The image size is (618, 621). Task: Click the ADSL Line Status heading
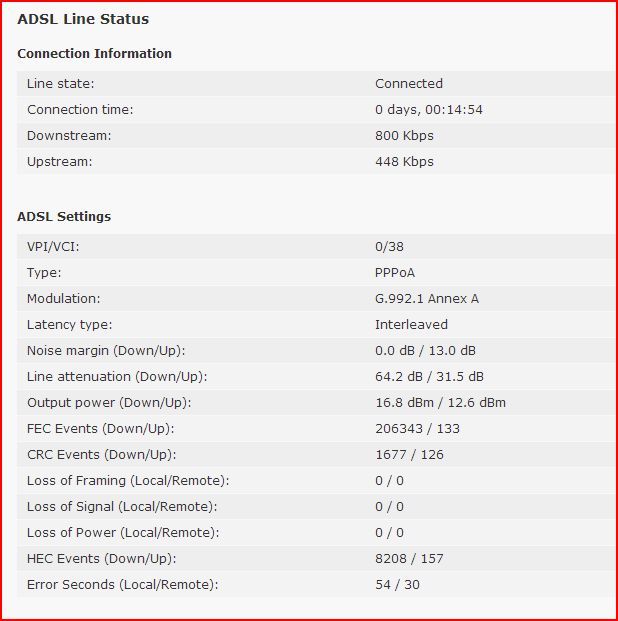[x=83, y=19]
